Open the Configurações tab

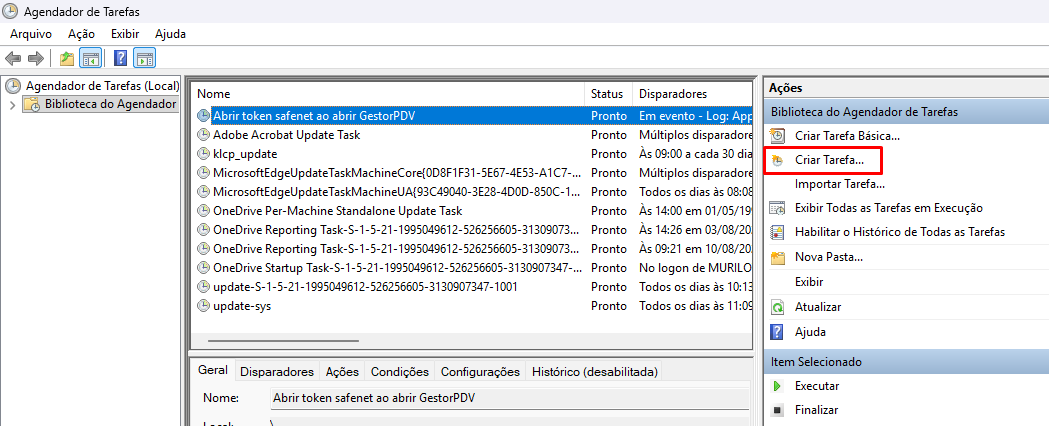(x=480, y=372)
